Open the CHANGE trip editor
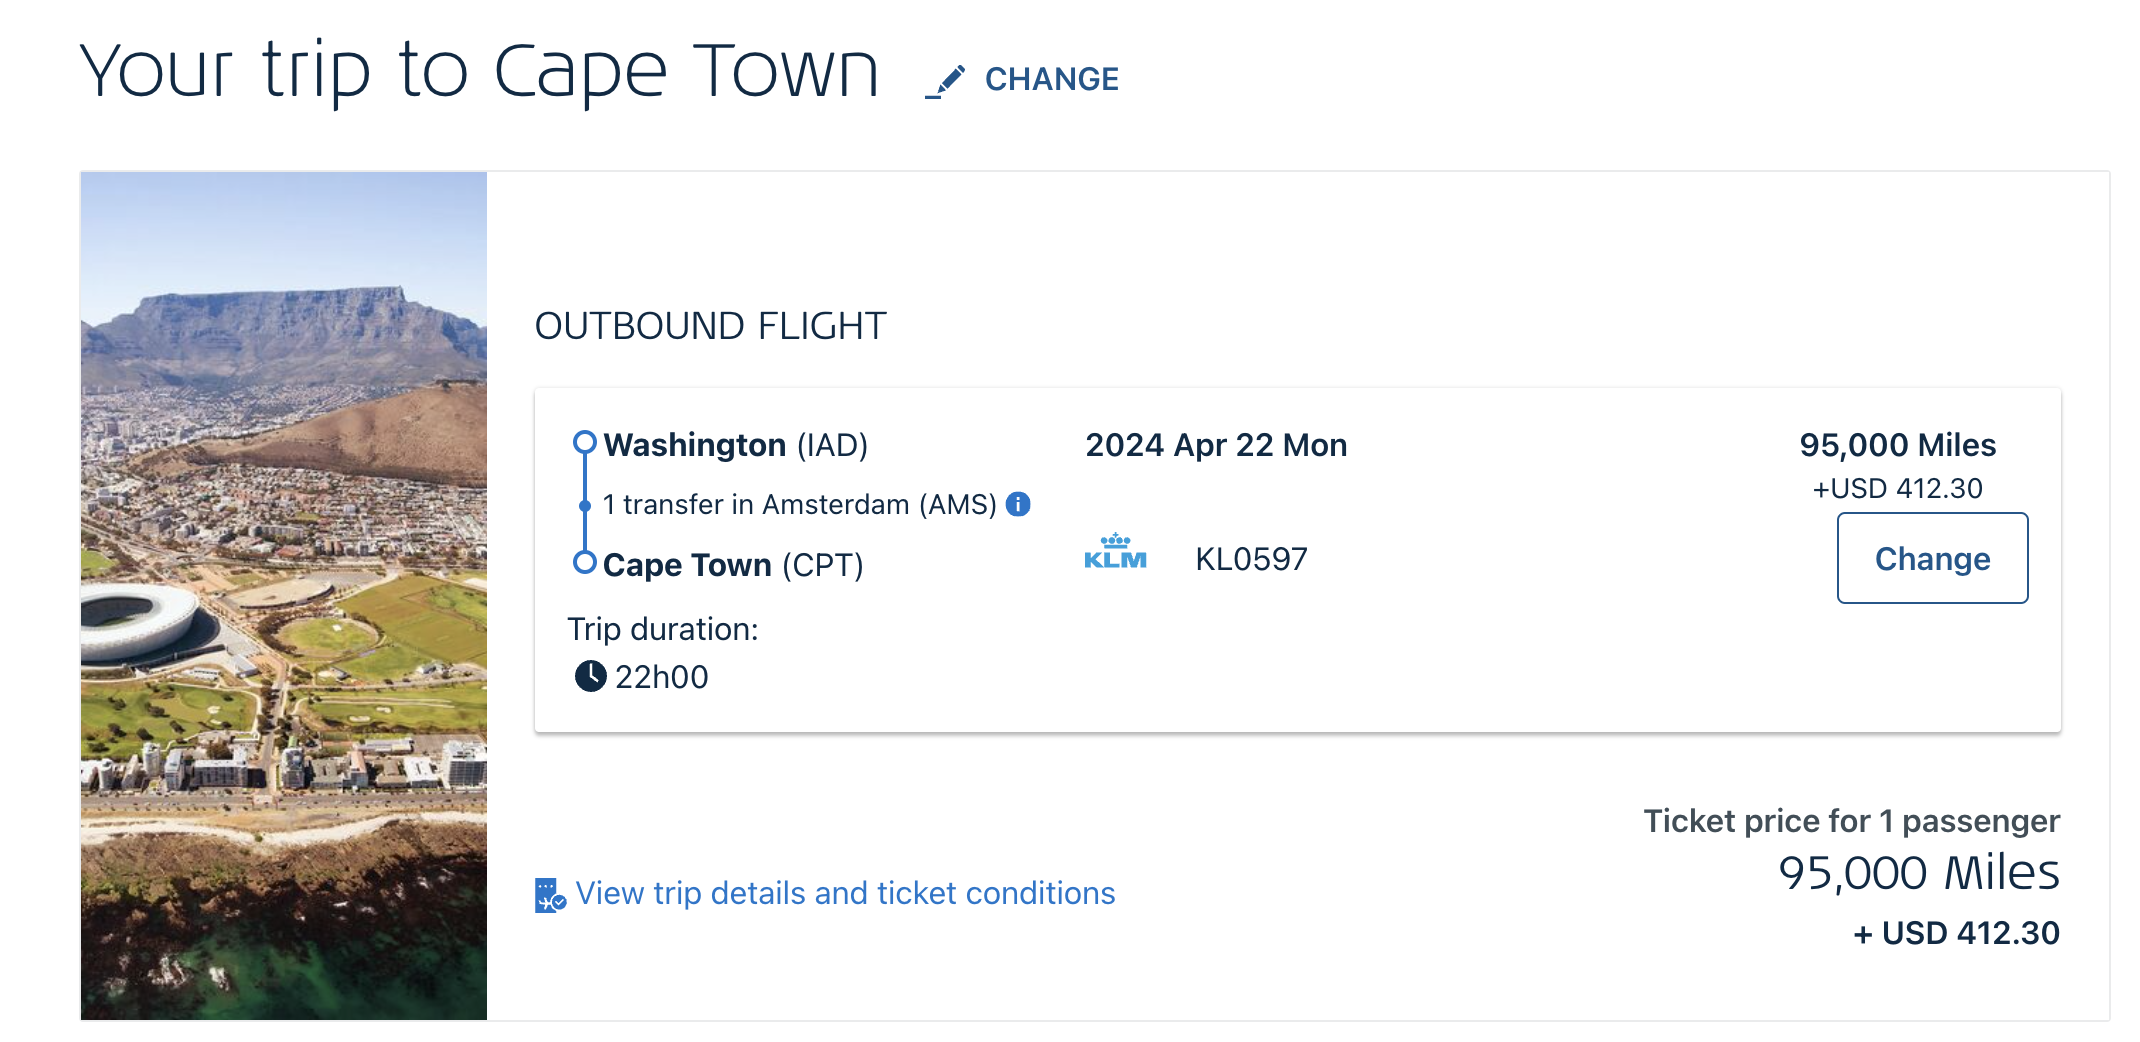 click(x=1050, y=79)
